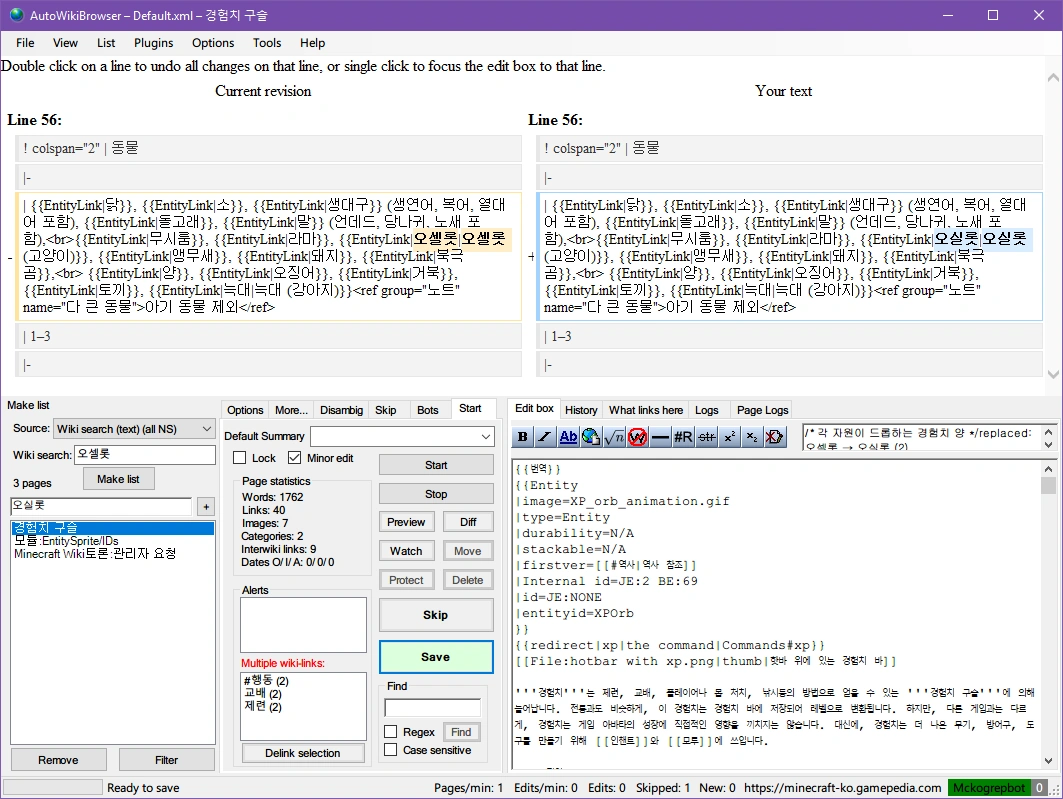The image size is (1063, 799).
Task: Open the Tools menu
Action: pos(267,43)
